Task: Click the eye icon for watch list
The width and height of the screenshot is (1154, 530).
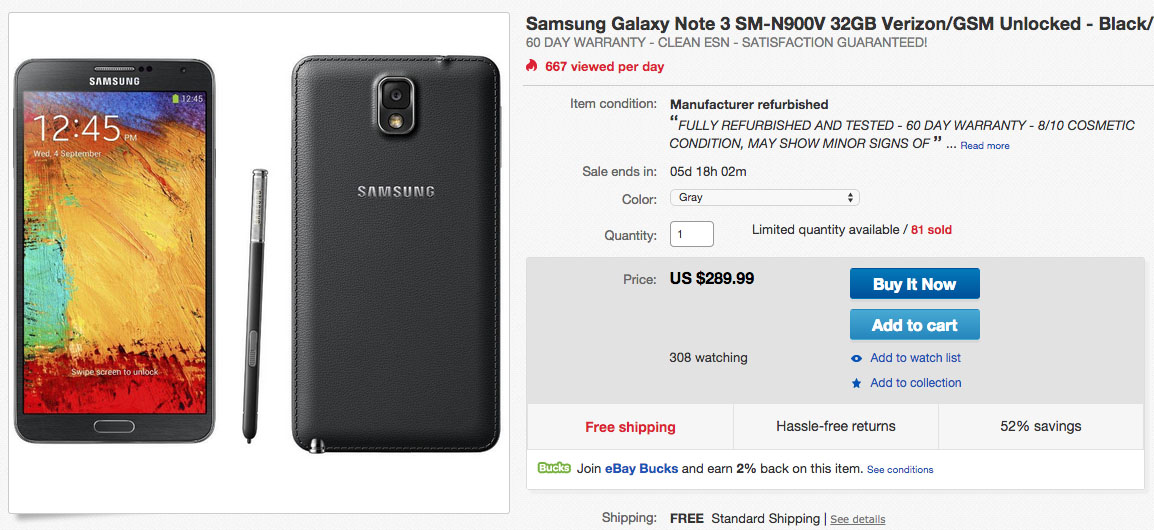Action: [856, 358]
